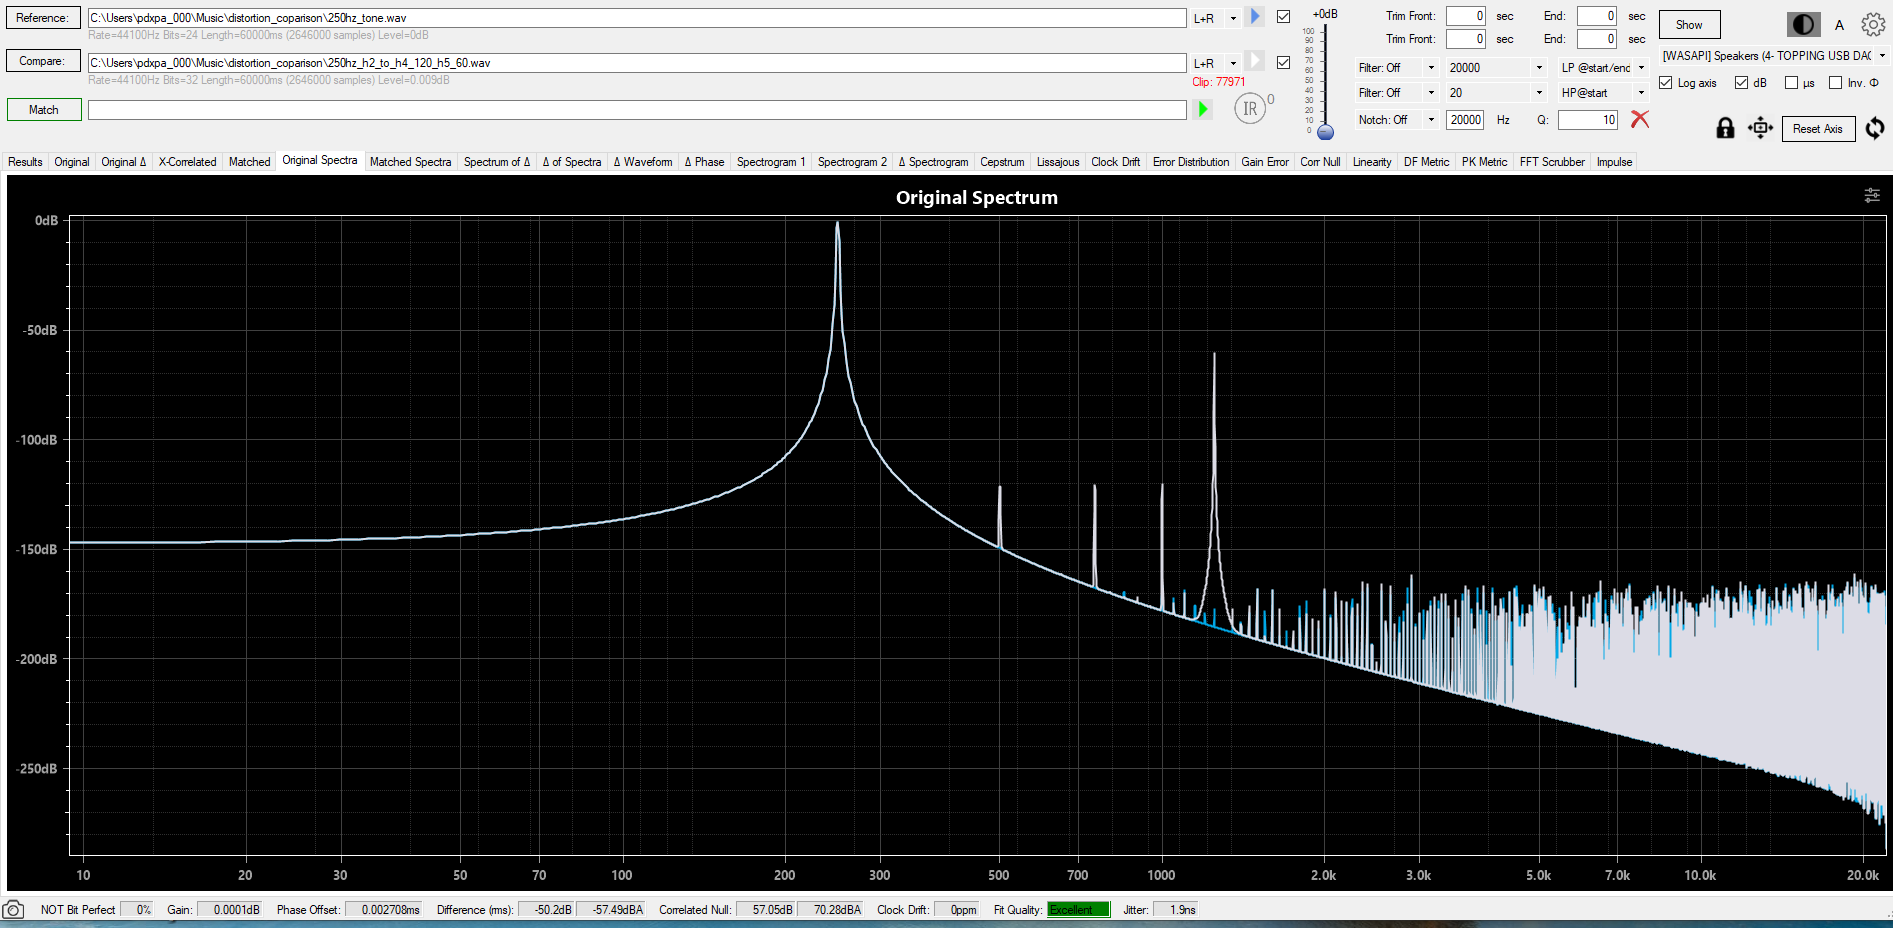The height and width of the screenshot is (928, 1893).
Task: Open the PK Metric tab
Action: click(x=1484, y=162)
